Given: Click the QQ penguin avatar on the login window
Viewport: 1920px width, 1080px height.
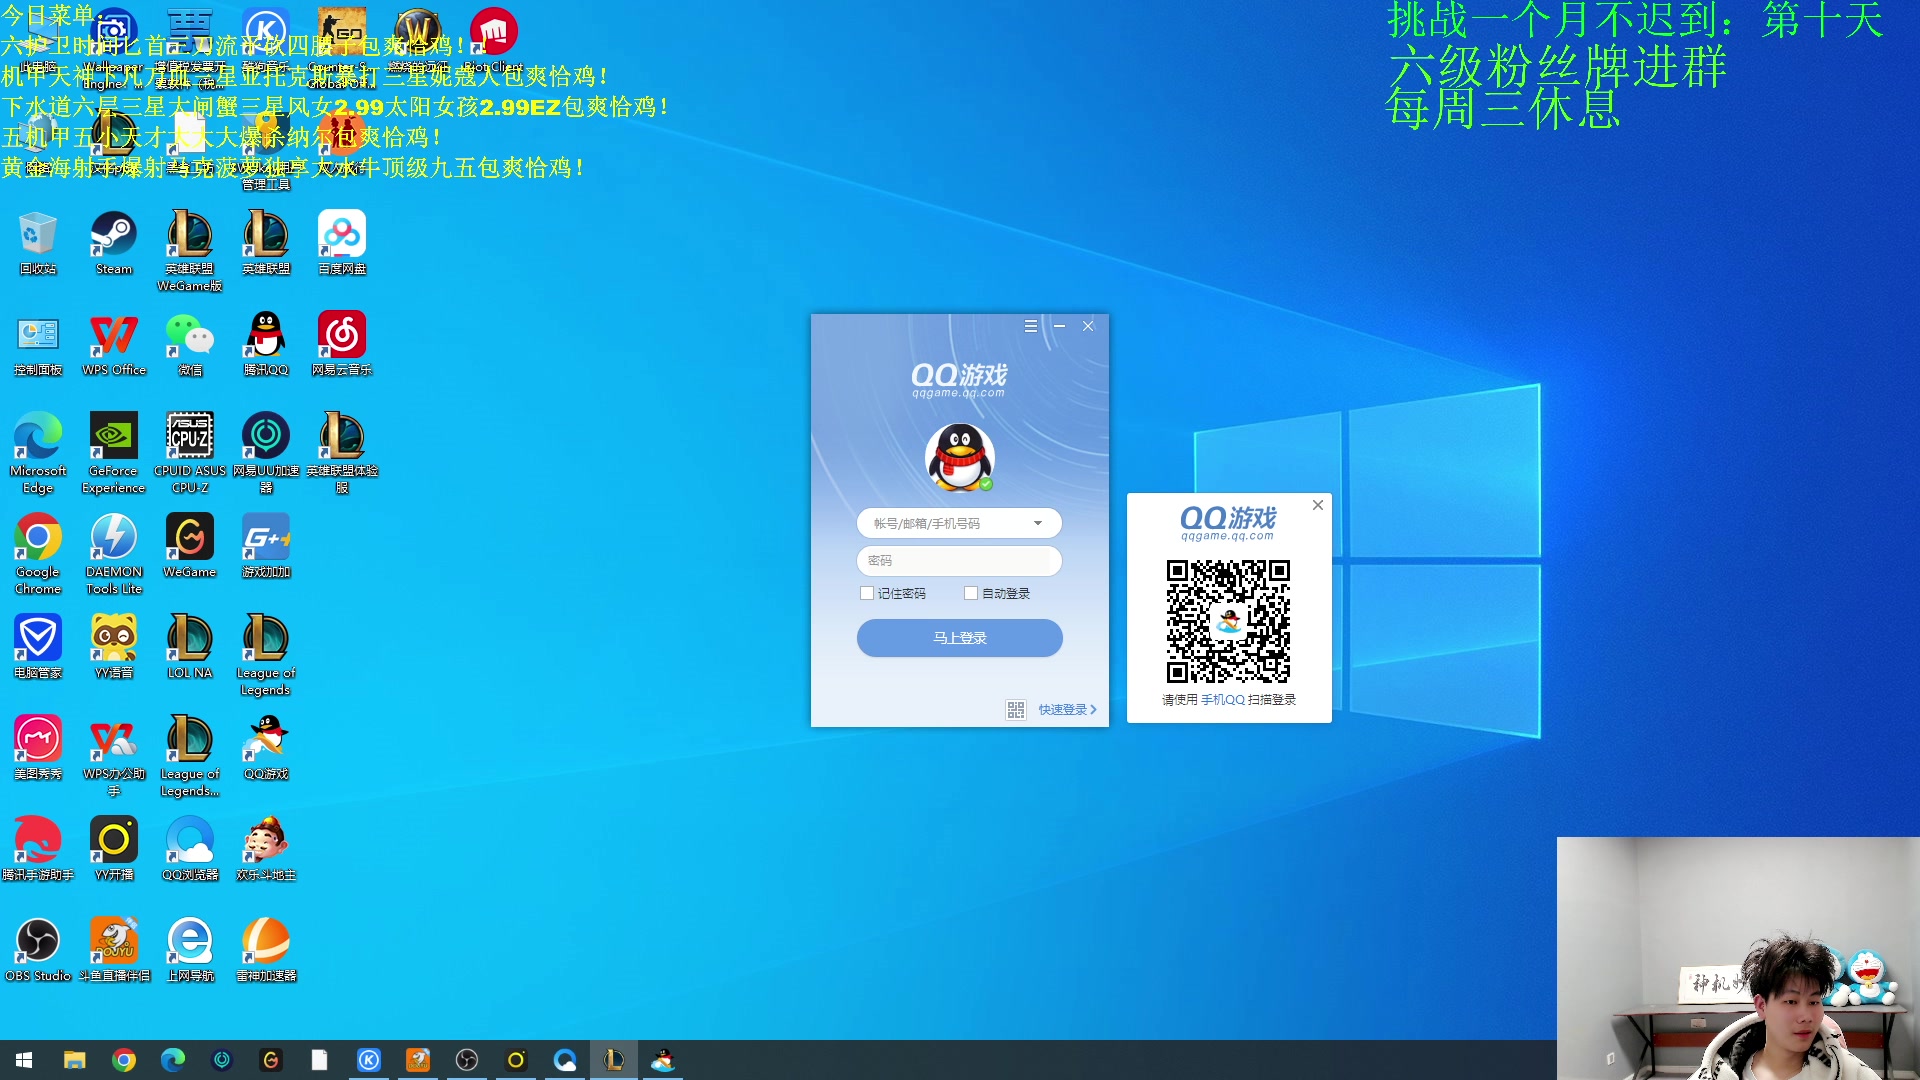Looking at the screenshot, I should 959,457.
